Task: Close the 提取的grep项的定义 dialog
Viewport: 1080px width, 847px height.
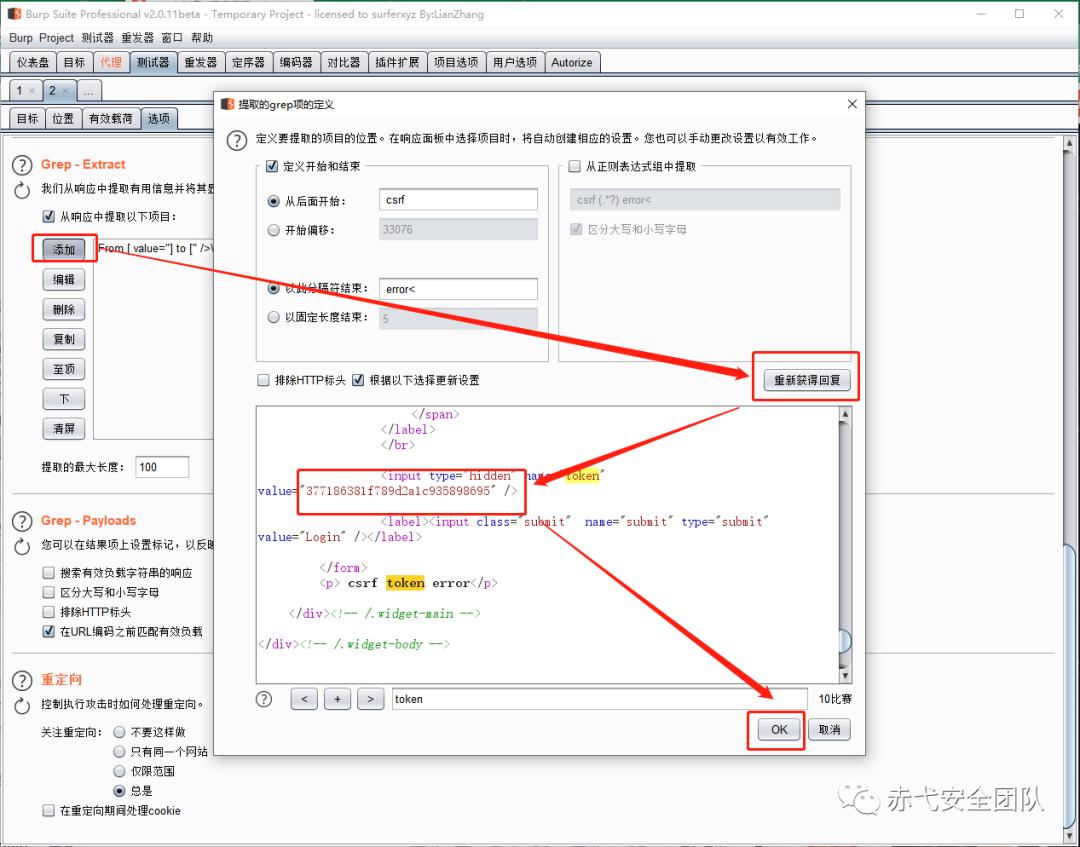Action: tap(852, 104)
